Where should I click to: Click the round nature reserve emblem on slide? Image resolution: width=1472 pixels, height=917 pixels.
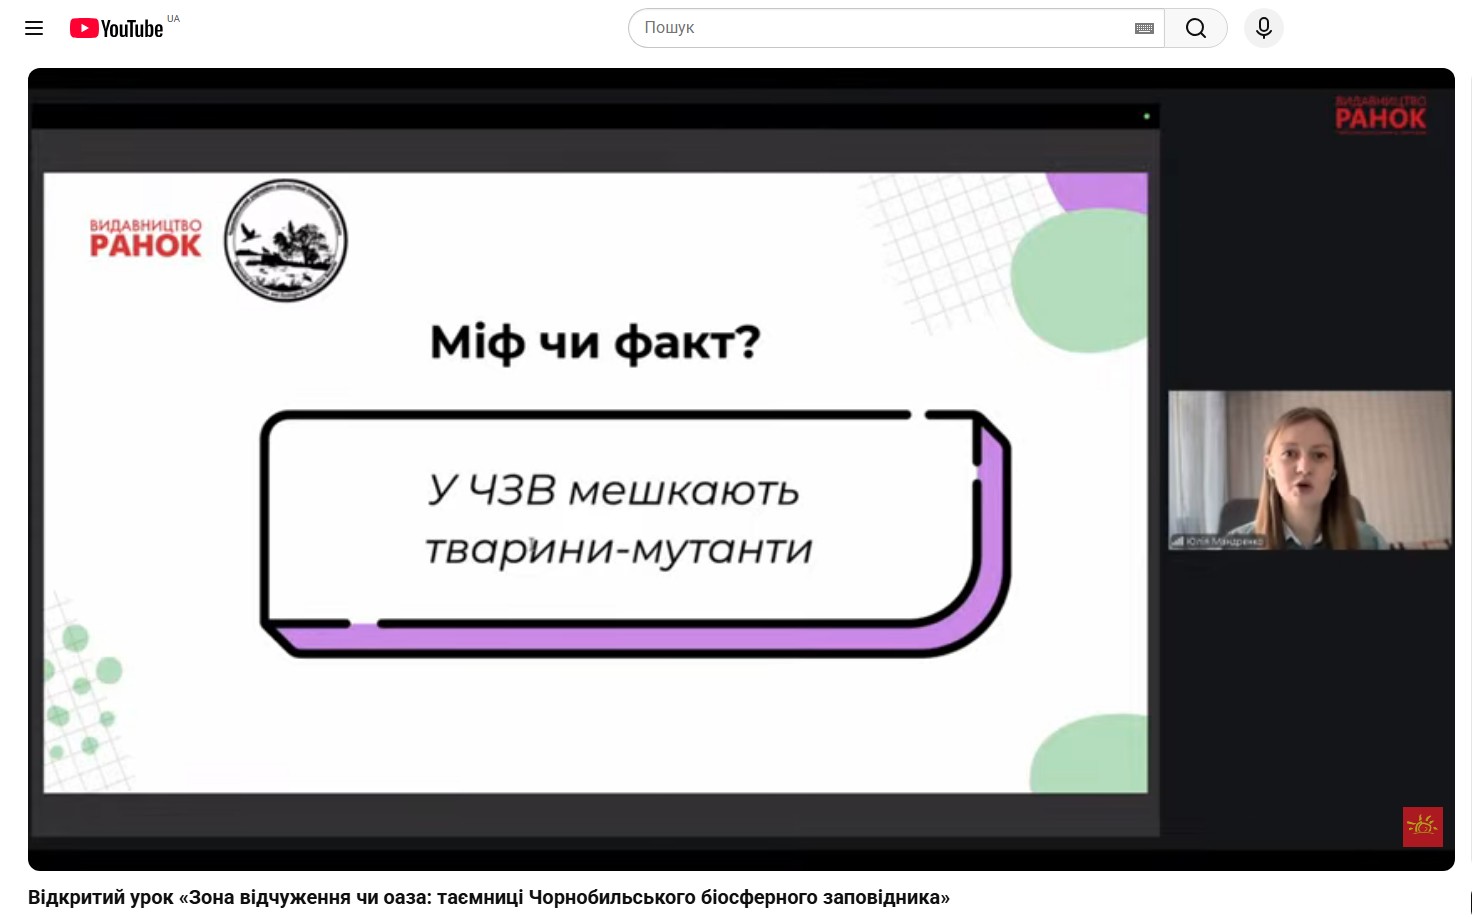click(285, 241)
